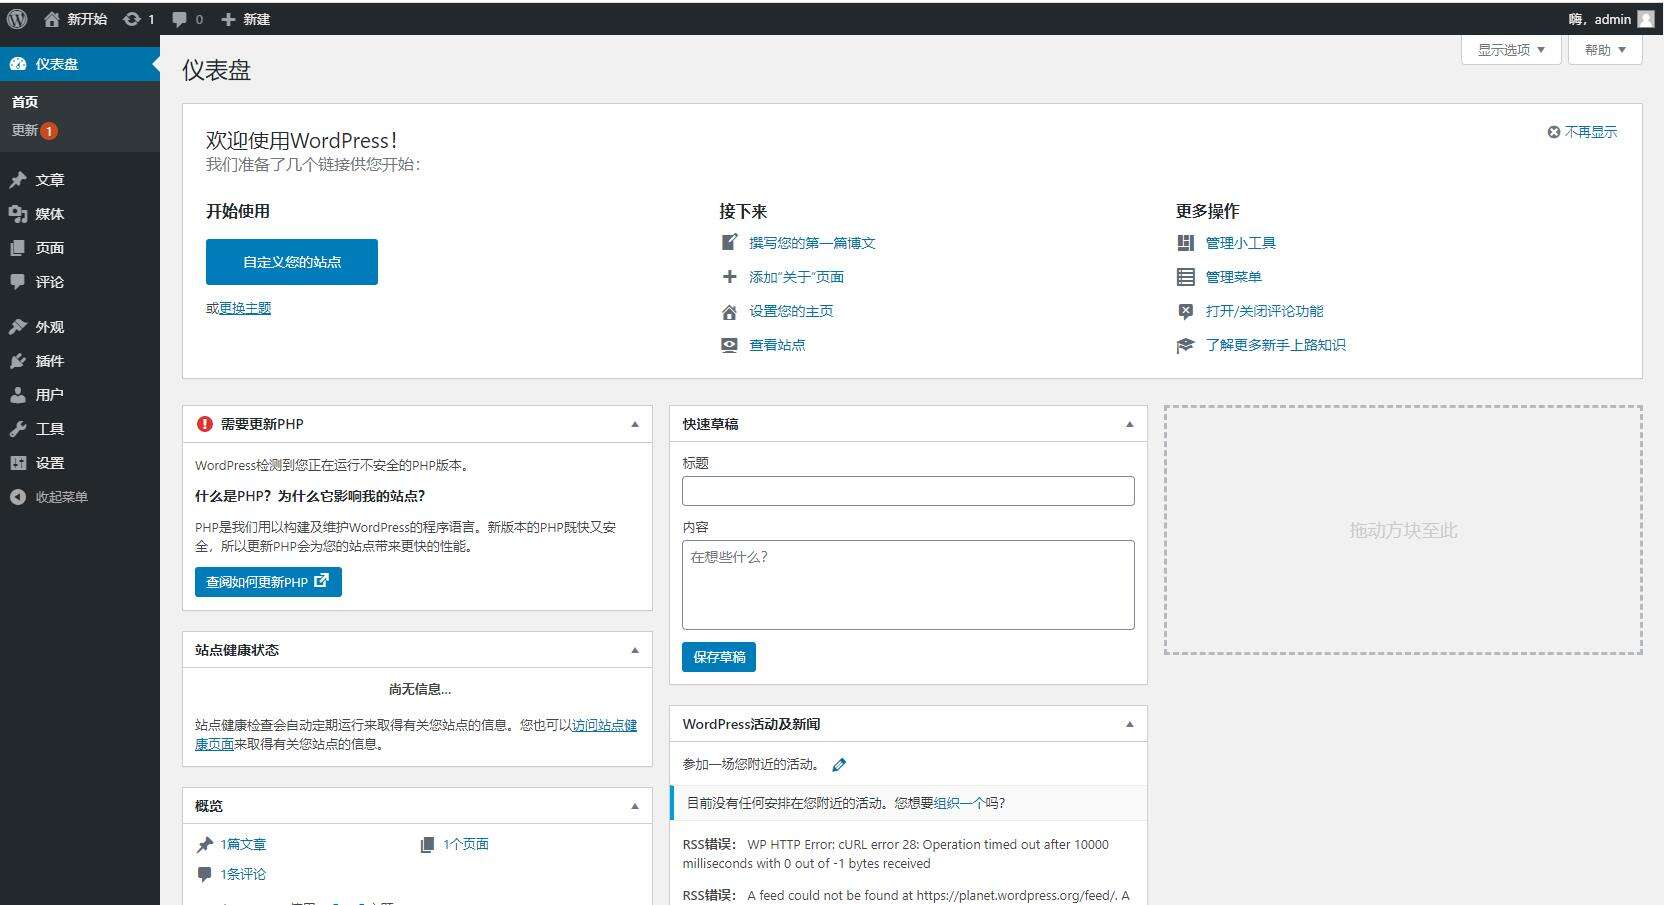Click 查阅如何更新PHP button
Image resolution: width=1664 pixels, height=905 pixels.
(x=268, y=582)
